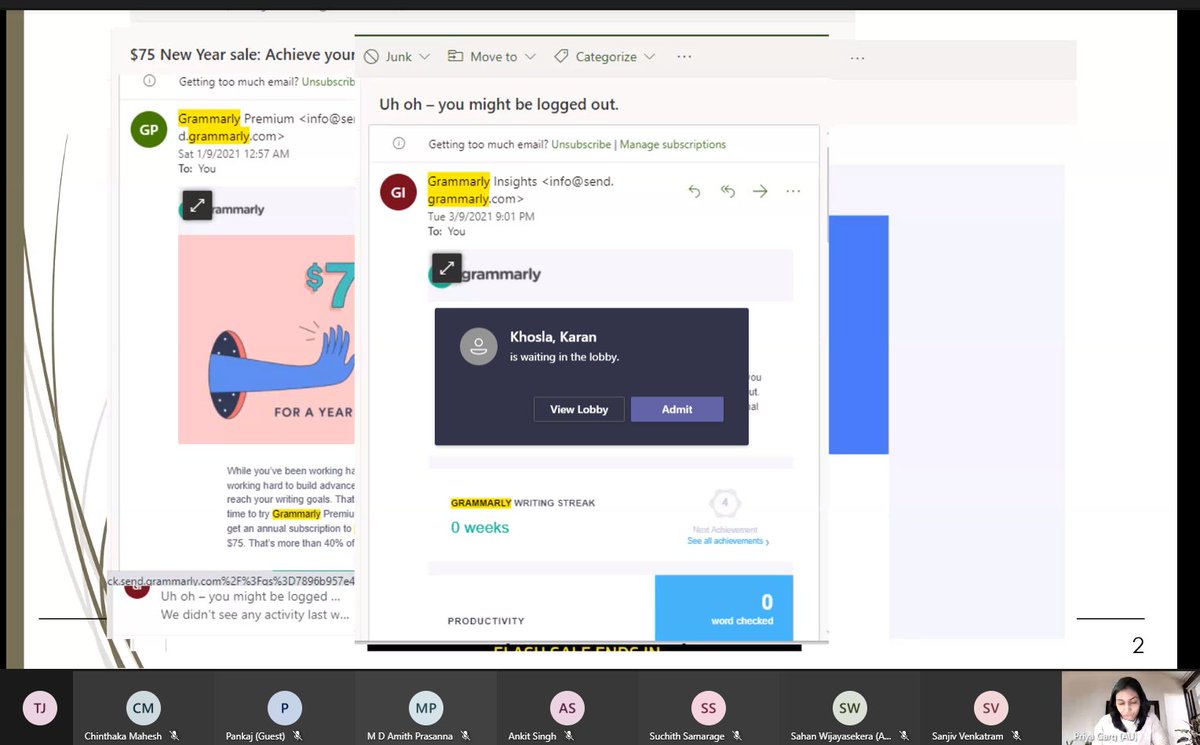Click the expand image icon over the Grammarly Insights email

tap(447, 268)
